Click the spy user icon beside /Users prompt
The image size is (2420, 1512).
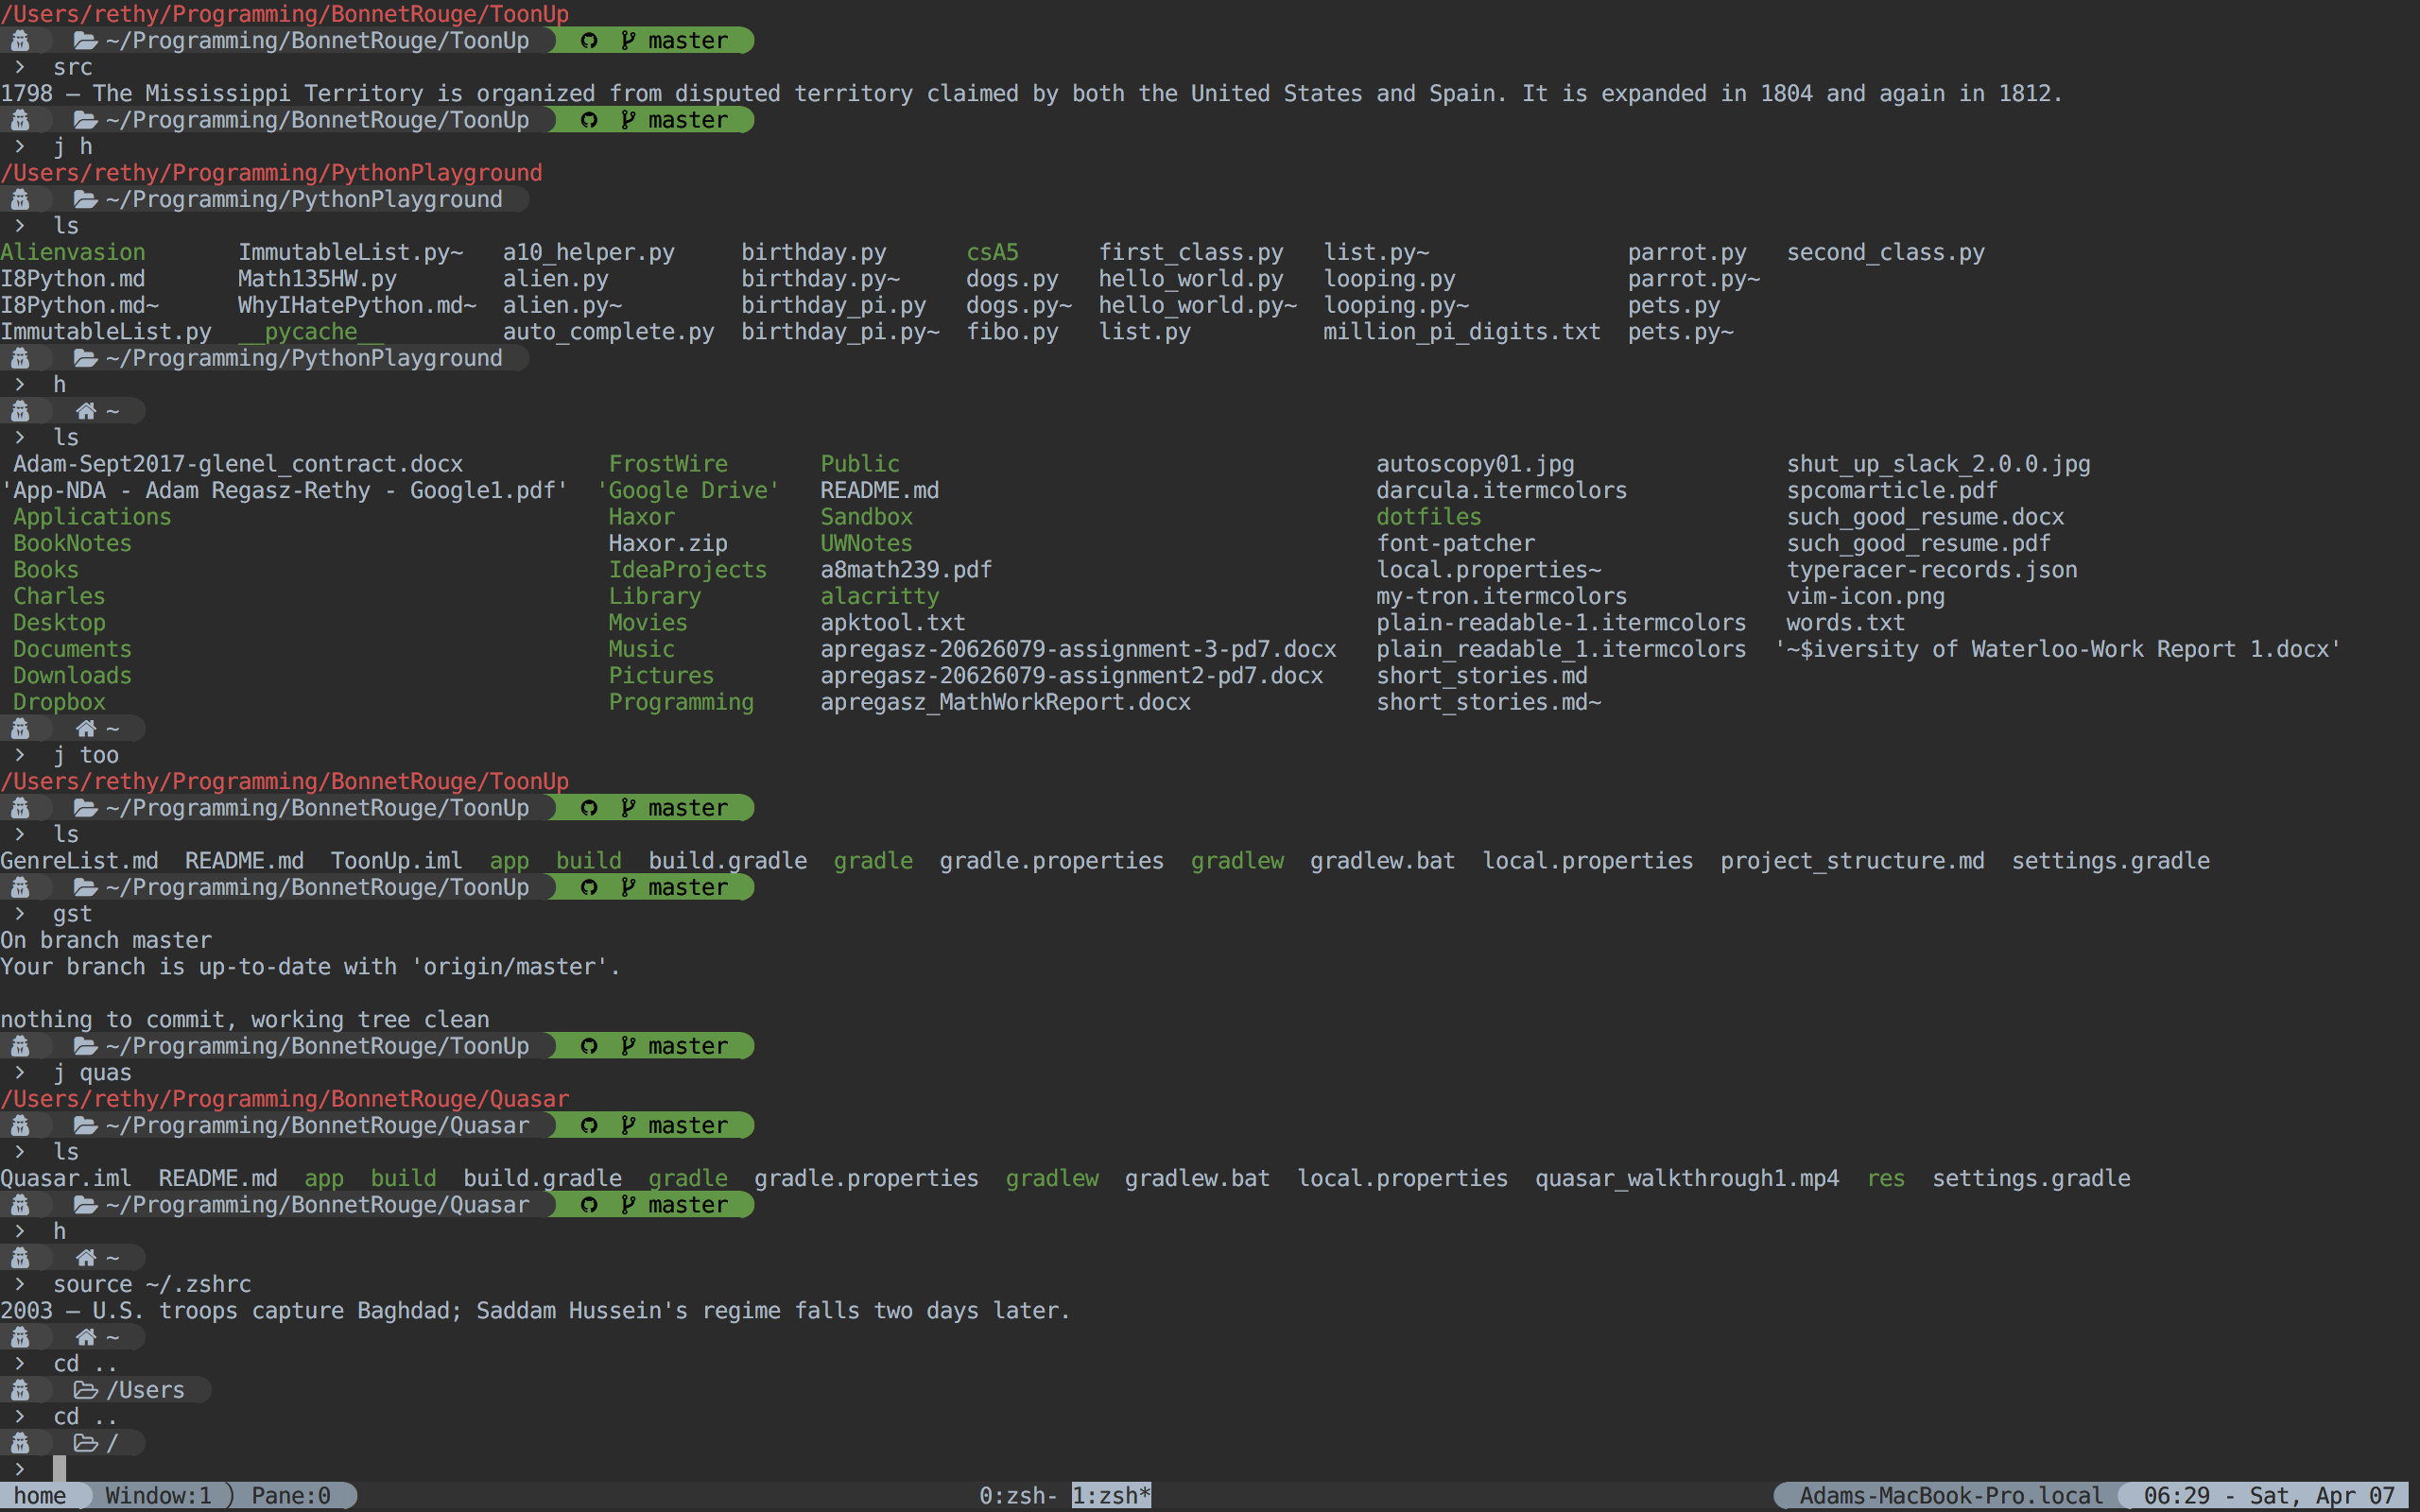[x=20, y=1390]
